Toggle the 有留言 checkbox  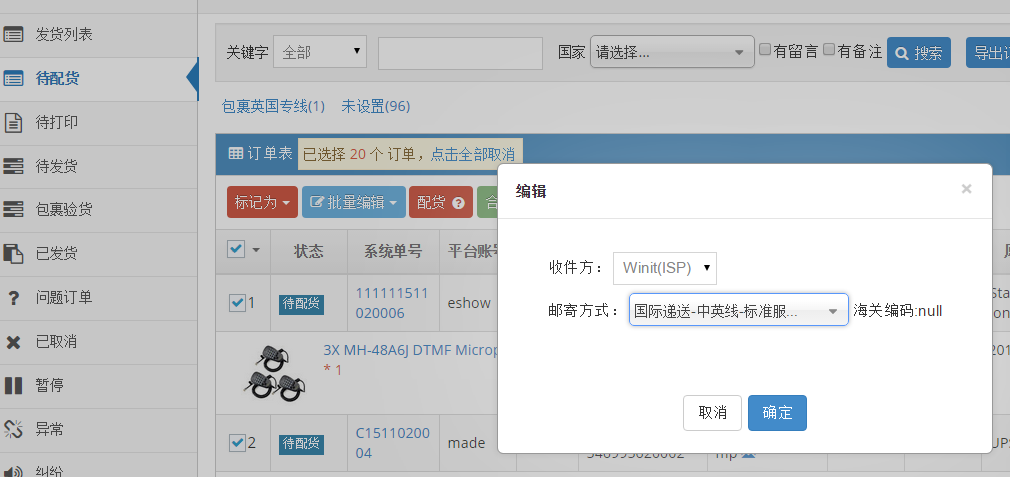tap(765, 50)
